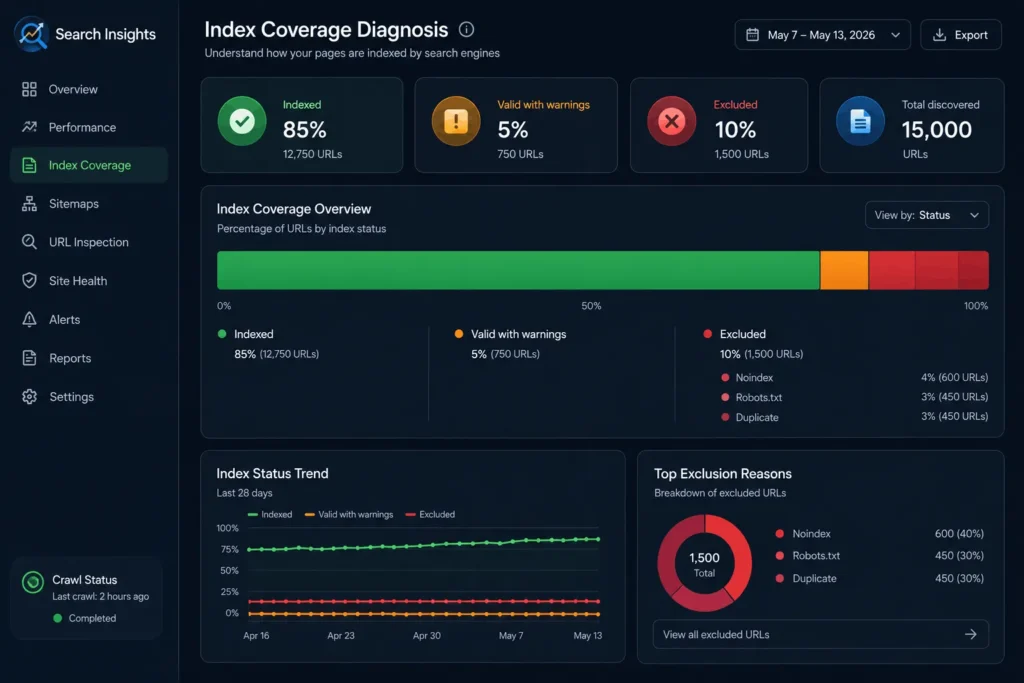The width and height of the screenshot is (1024, 683).
Task: Click the Reports document icon
Action: point(29,358)
